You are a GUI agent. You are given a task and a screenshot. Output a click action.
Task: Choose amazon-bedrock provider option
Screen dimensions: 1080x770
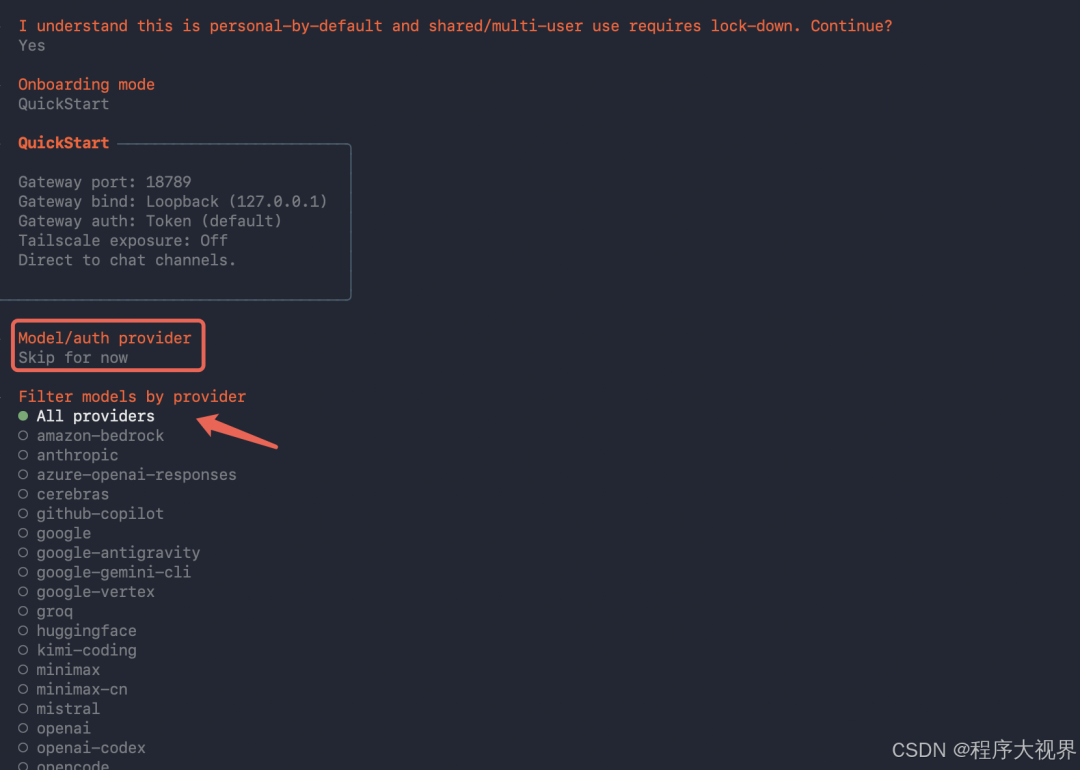[100, 436]
